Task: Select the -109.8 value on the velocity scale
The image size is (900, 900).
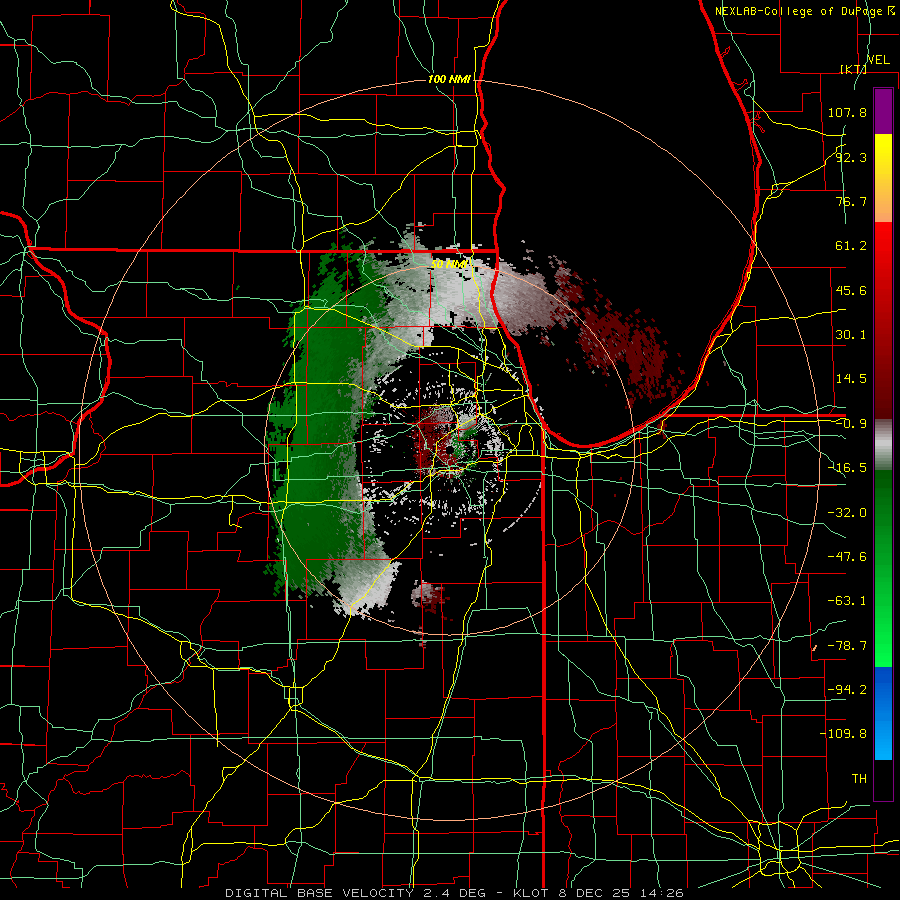Action: 843,734
